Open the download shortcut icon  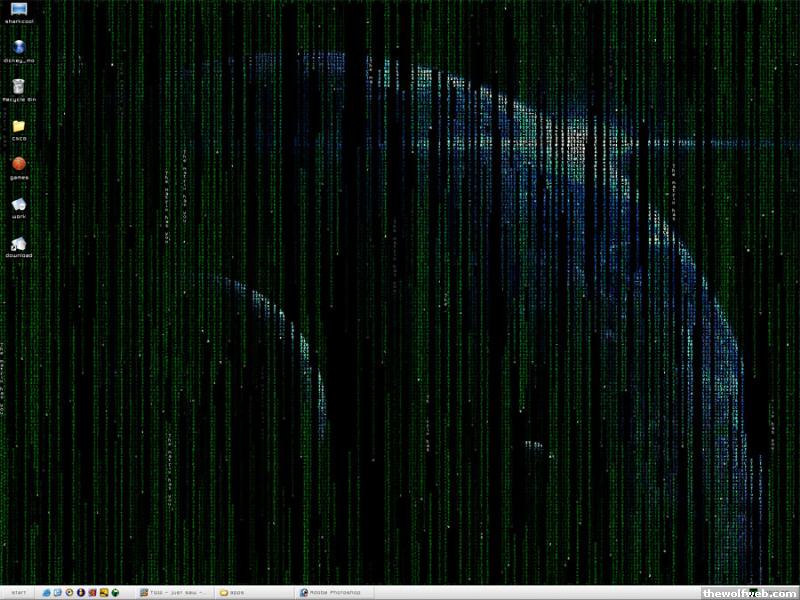coord(19,243)
